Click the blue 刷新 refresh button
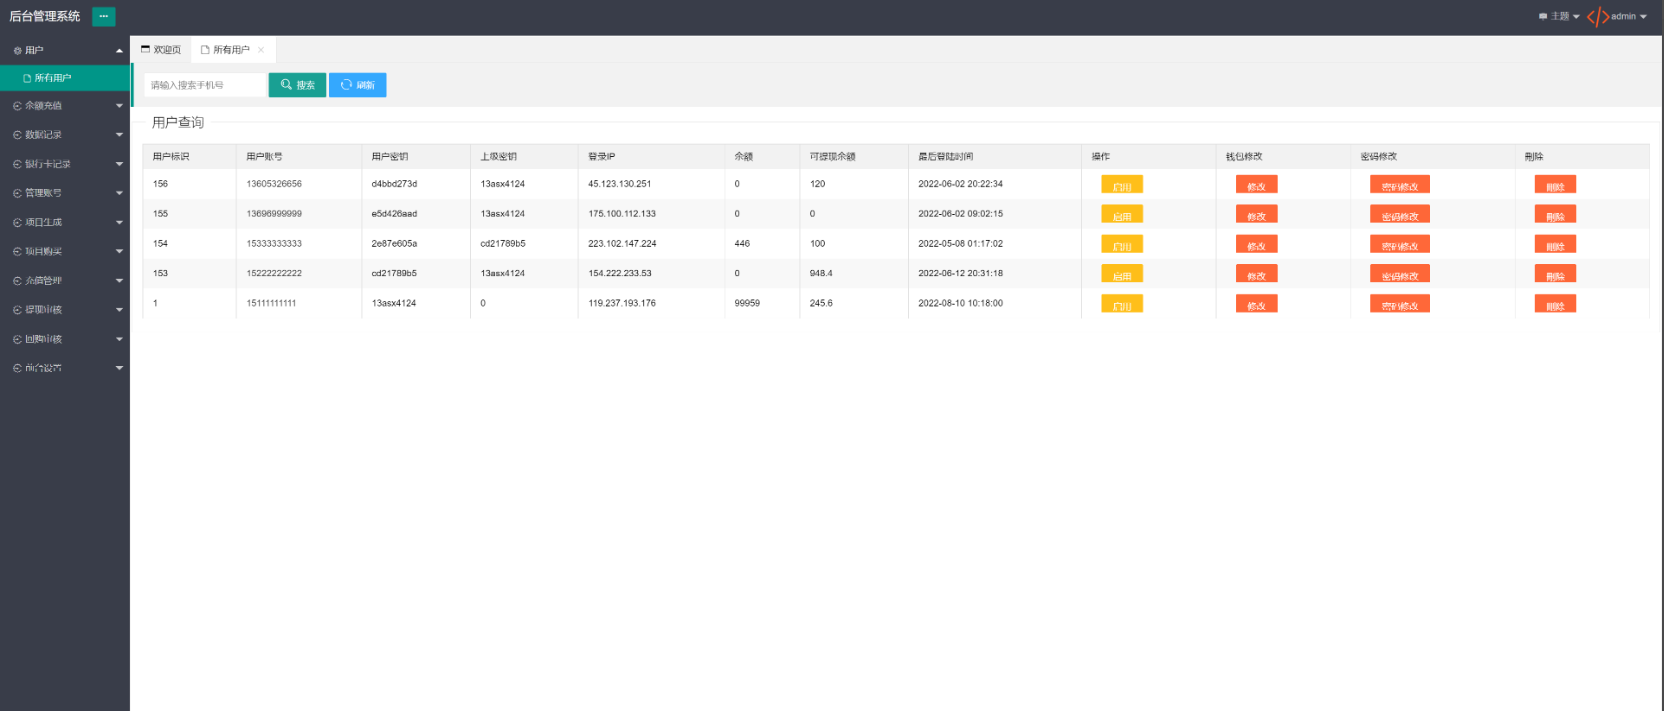1664x711 pixels. [357, 85]
